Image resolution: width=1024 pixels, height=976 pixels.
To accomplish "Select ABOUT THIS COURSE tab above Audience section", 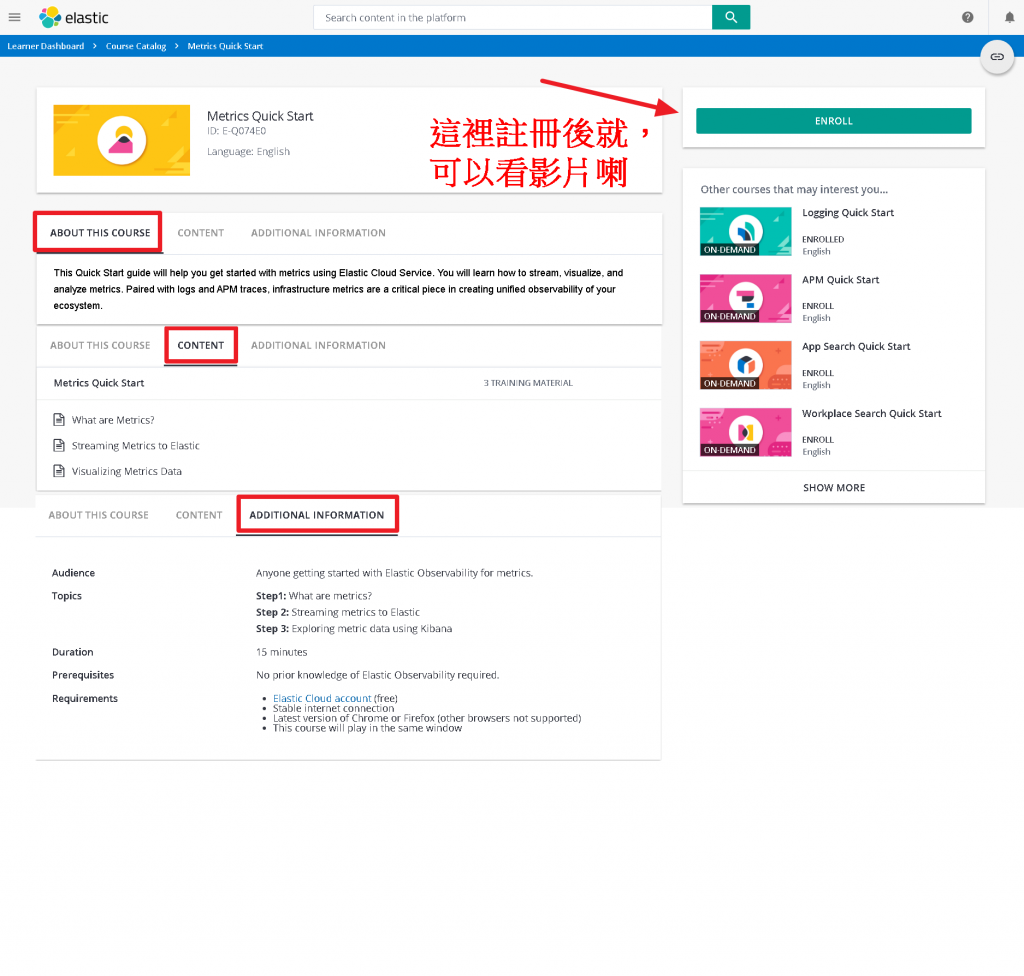I will [99, 515].
